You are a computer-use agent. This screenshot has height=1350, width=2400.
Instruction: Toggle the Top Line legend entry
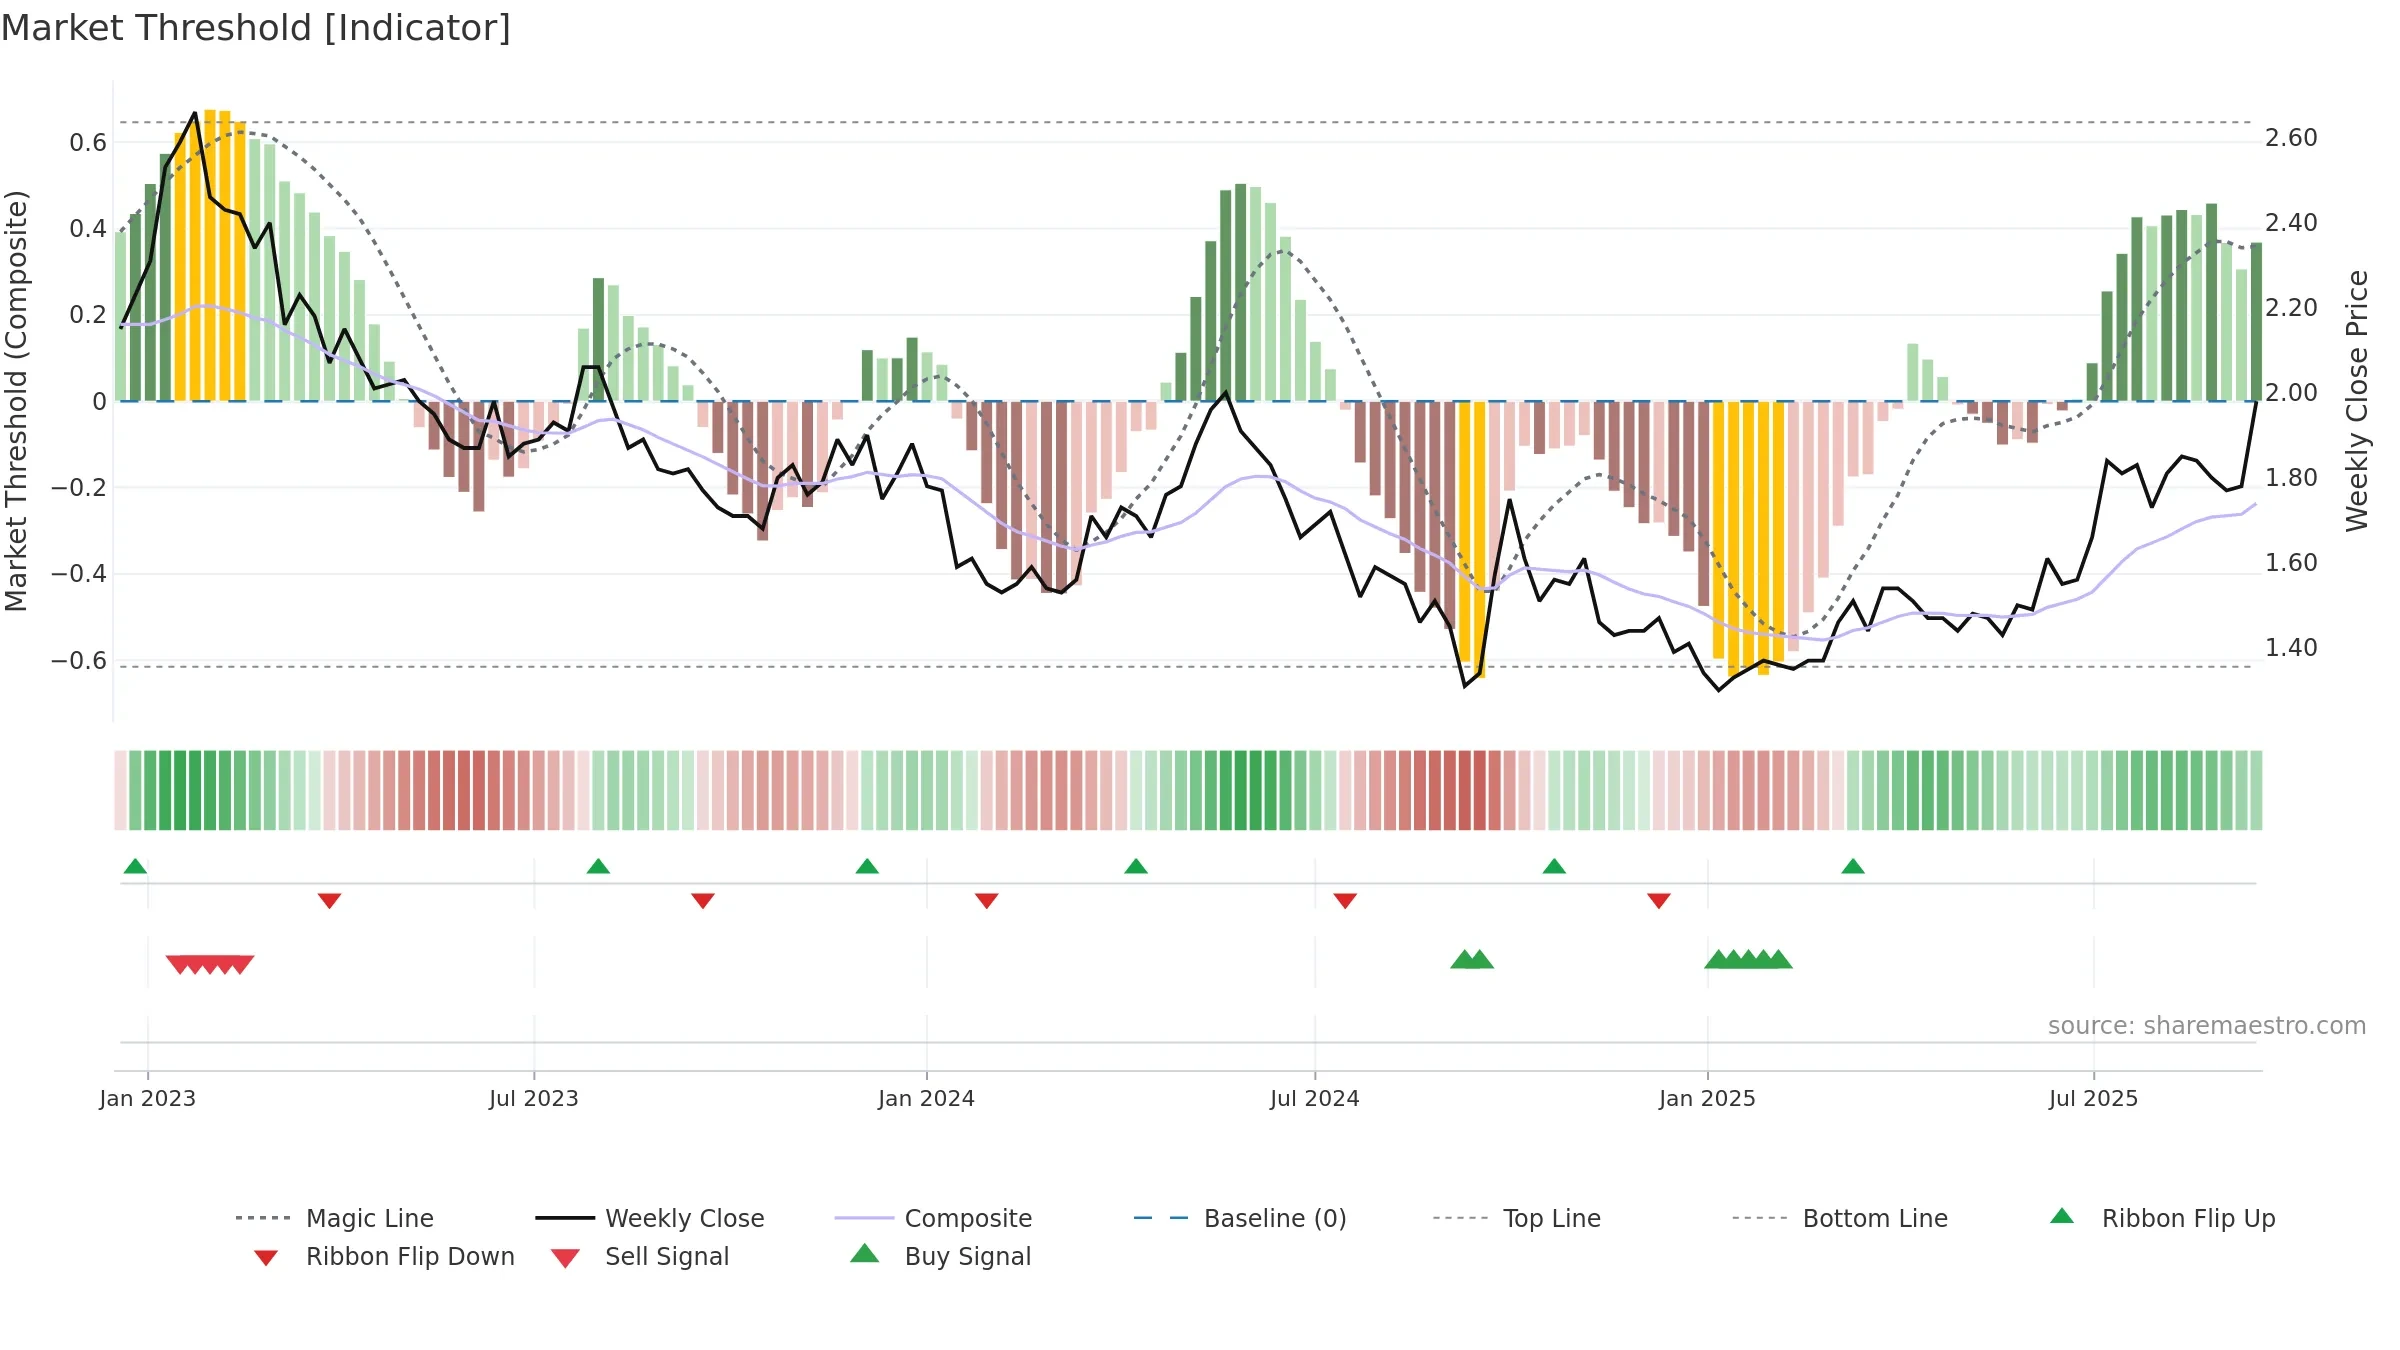click(x=1516, y=1218)
